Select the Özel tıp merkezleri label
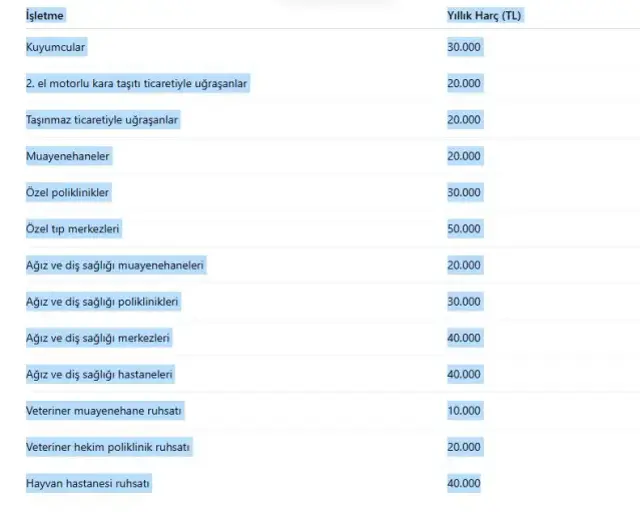Image resolution: width=640 pixels, height=530 pixels. click(x=73, y=229)
